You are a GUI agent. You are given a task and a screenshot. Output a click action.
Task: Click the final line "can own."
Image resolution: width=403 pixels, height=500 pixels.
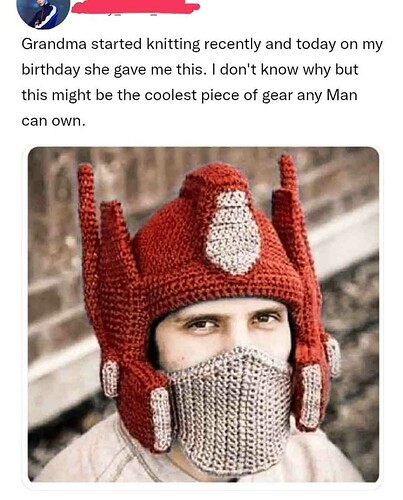(x=54, y=121)
